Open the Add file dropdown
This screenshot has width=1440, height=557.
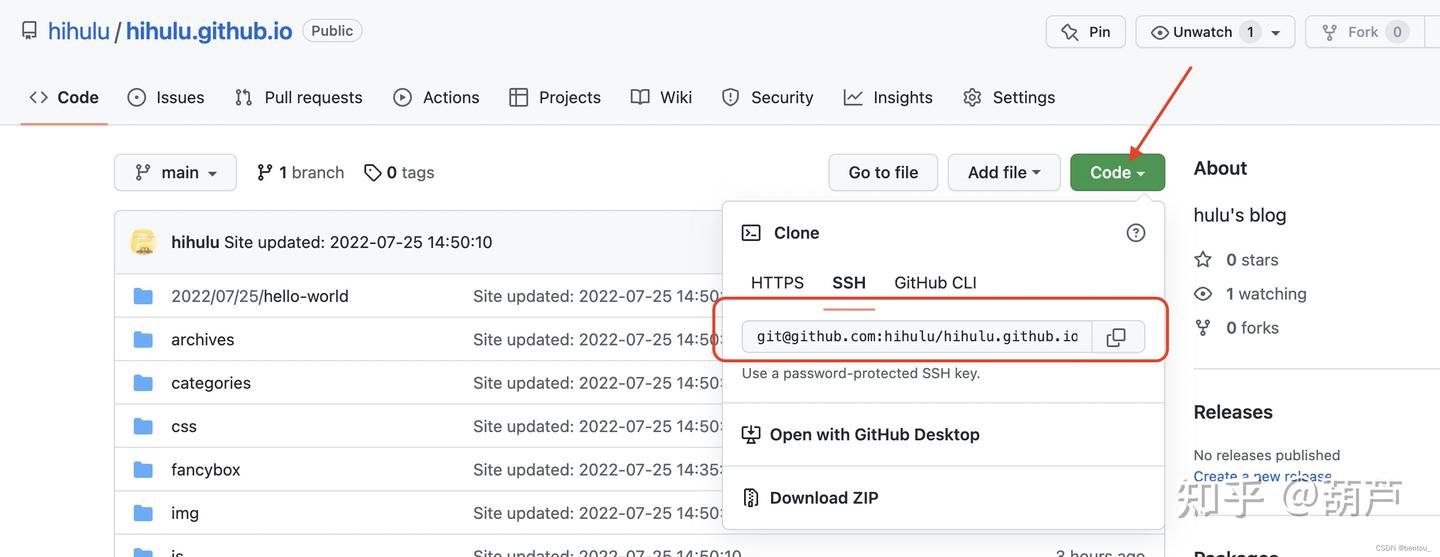[1003, 172]
